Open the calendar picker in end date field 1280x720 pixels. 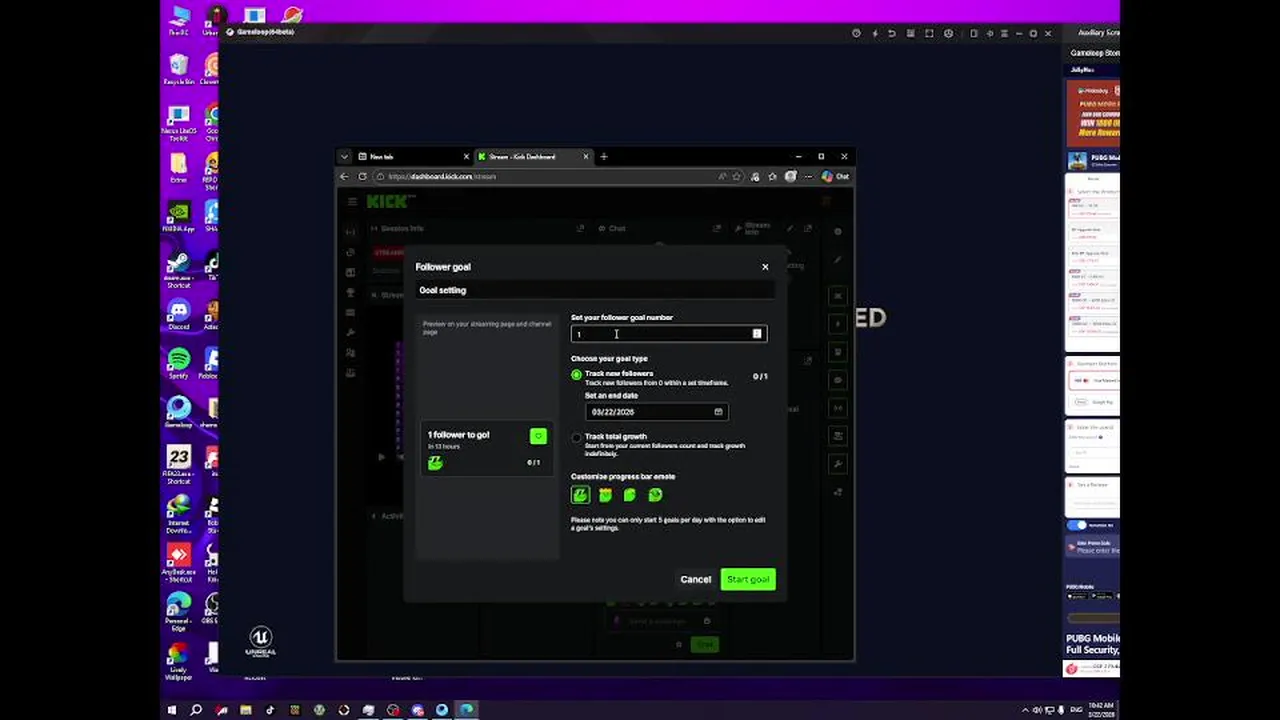[x=718, y=412]
